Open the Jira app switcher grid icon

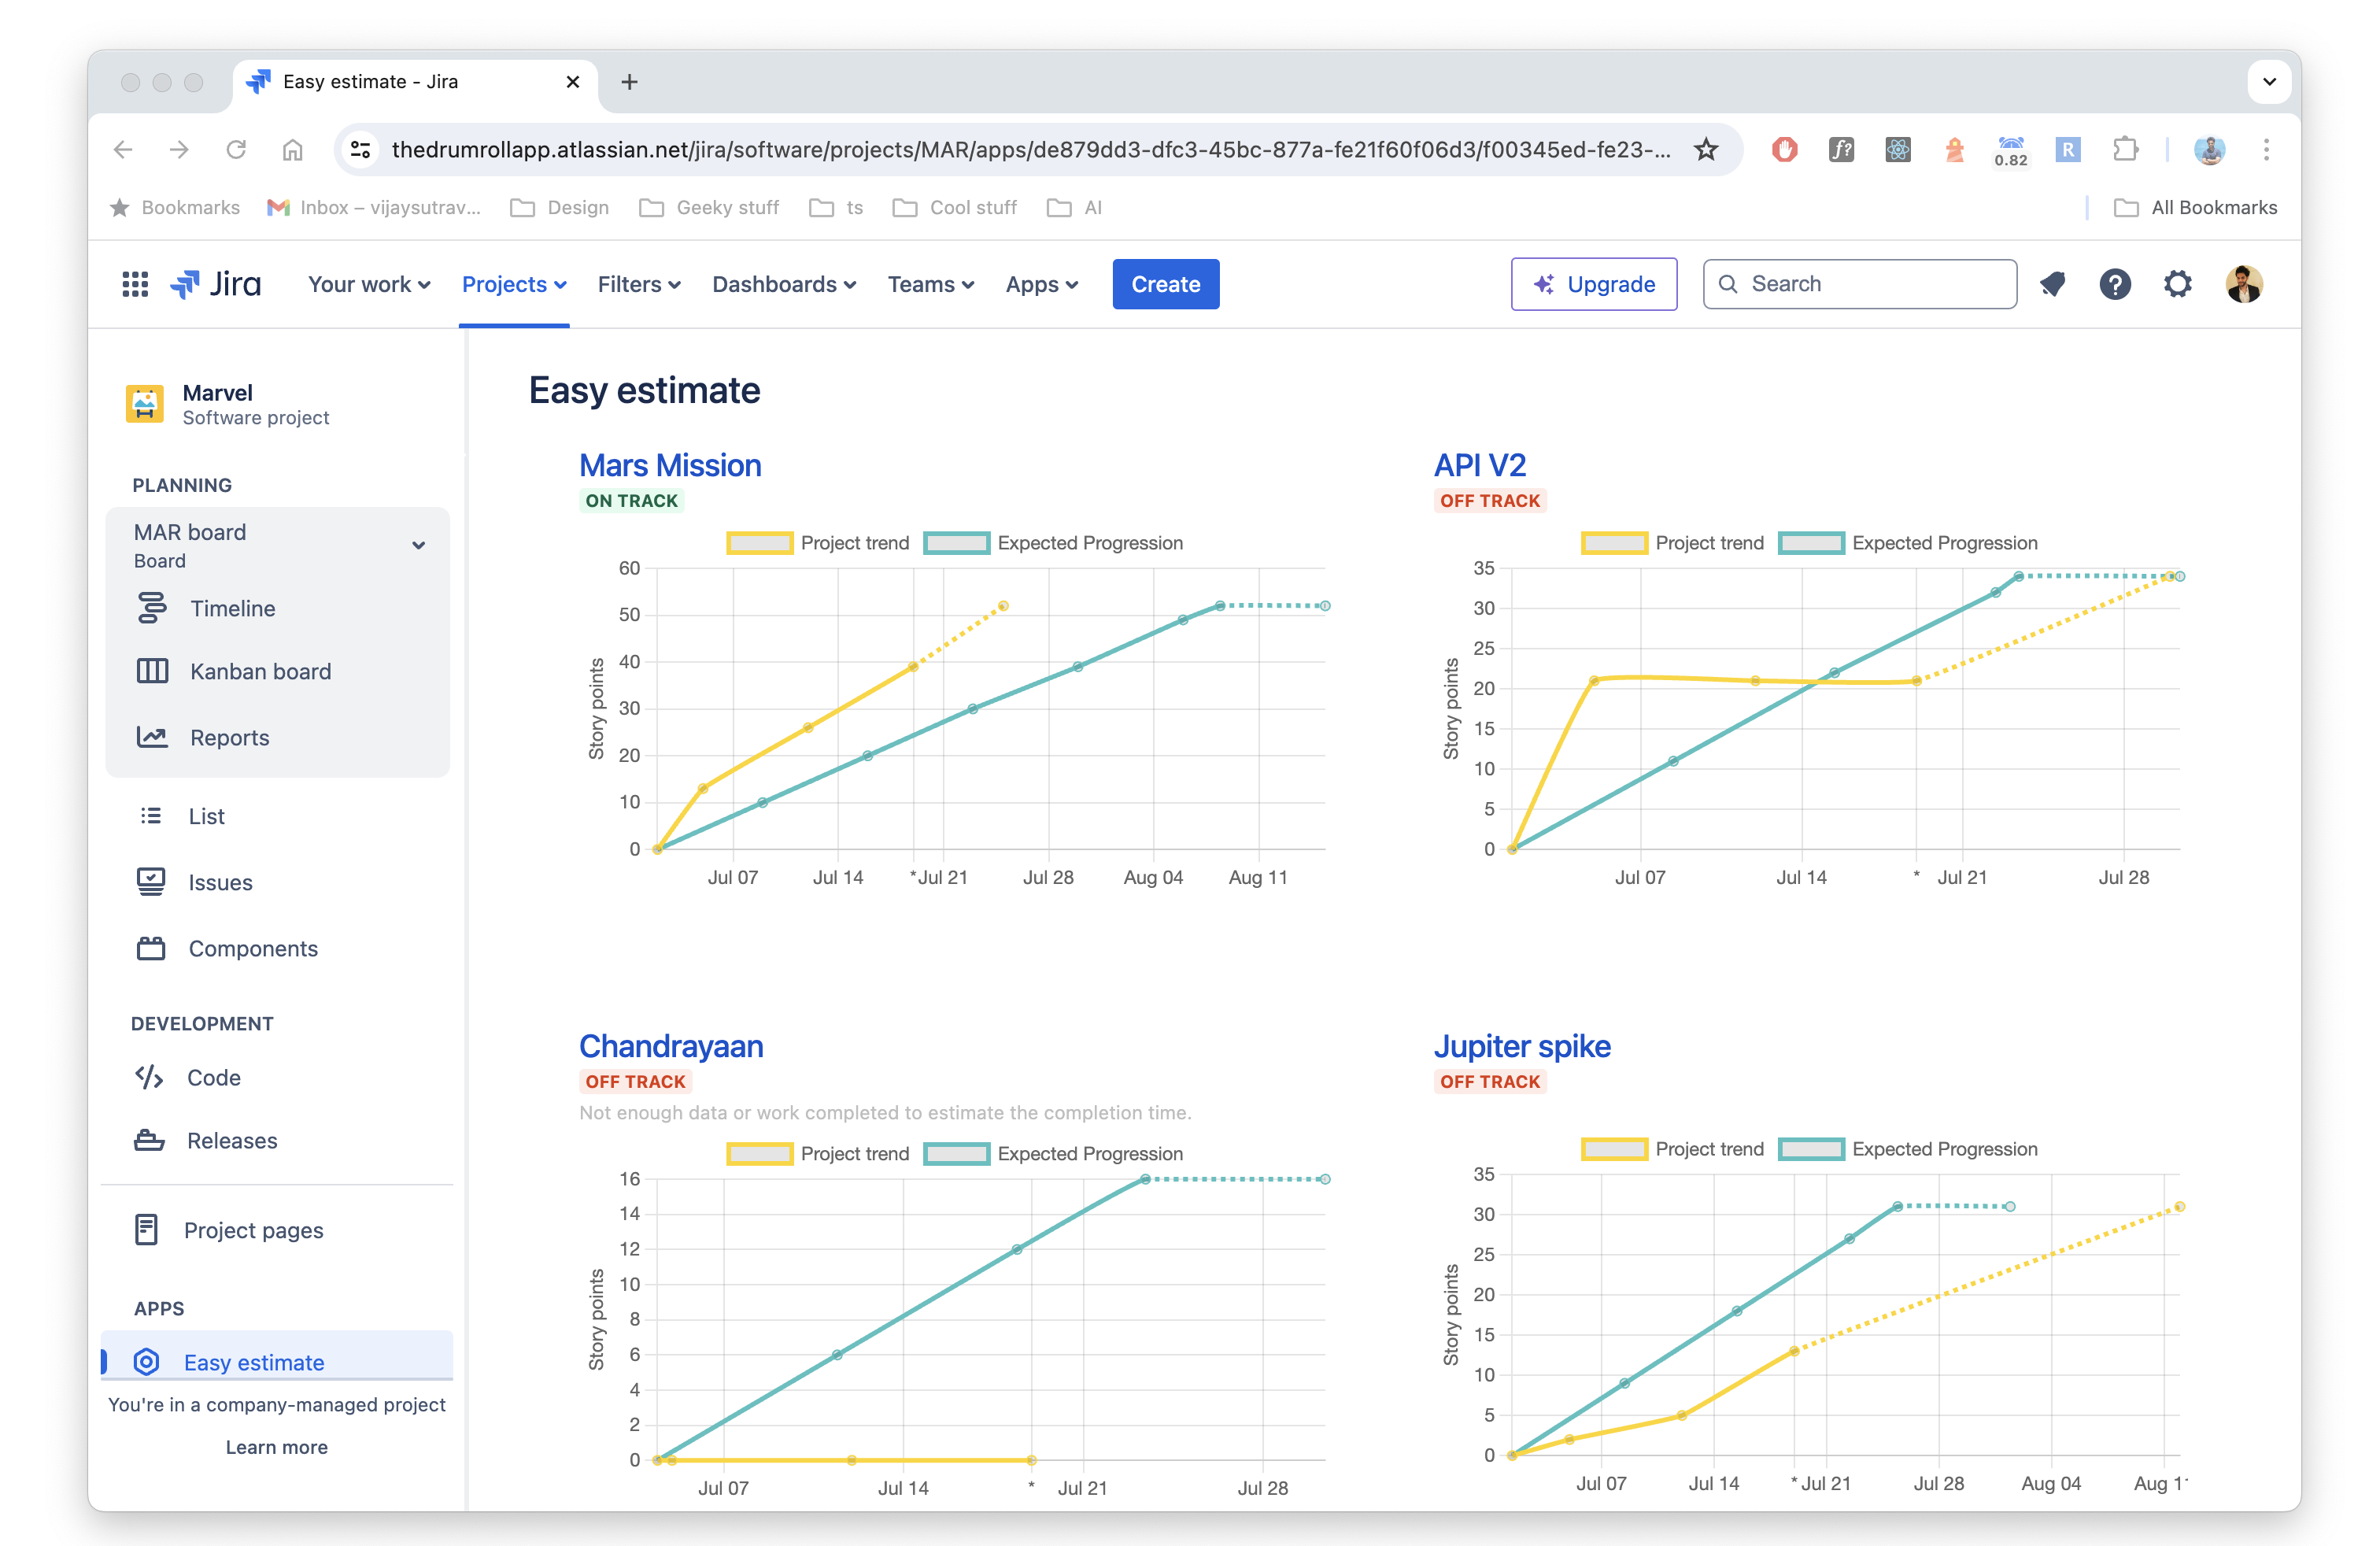pos(135,284)
